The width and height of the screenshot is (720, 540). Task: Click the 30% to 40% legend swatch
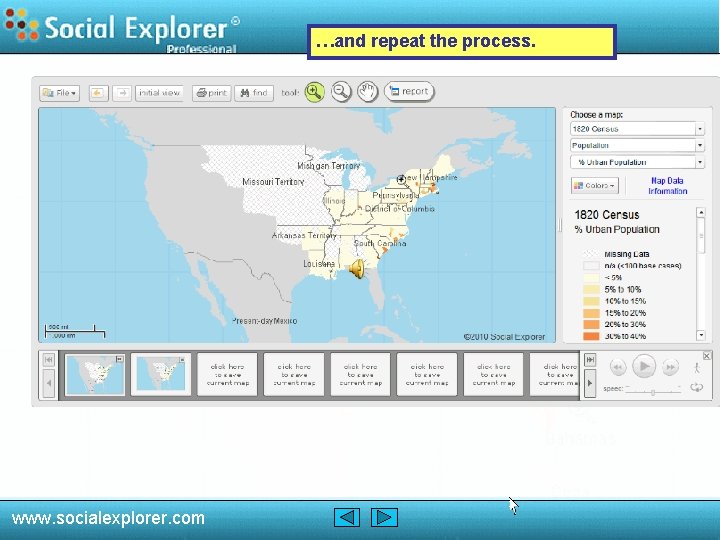591,336
